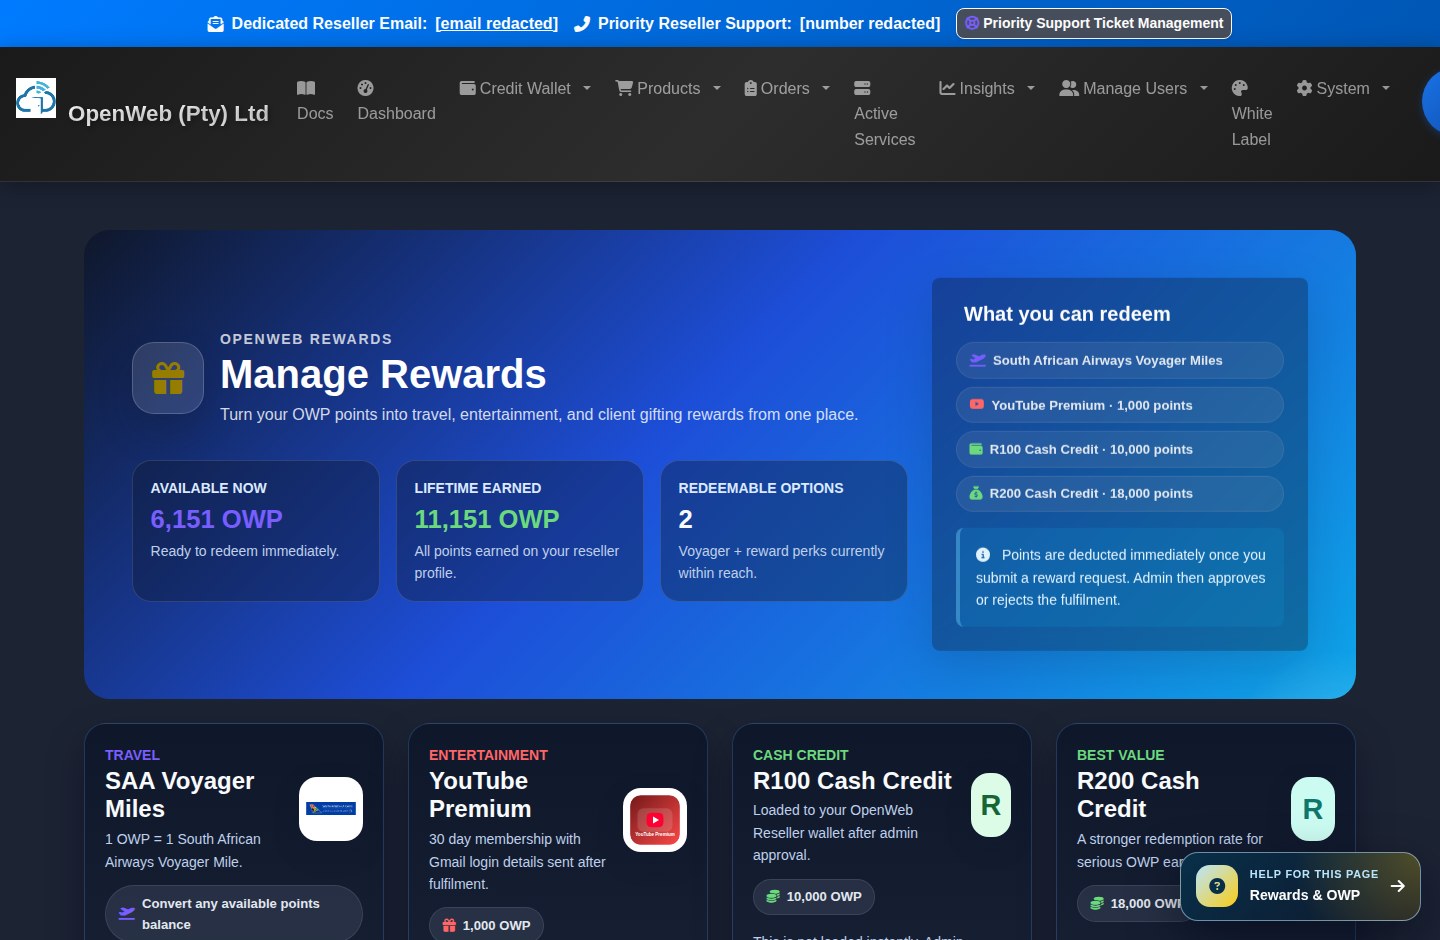Viewport: 1440px width, 940px height.
Task: Click the info icon in the points notice
Action: [x=983, y=555]
